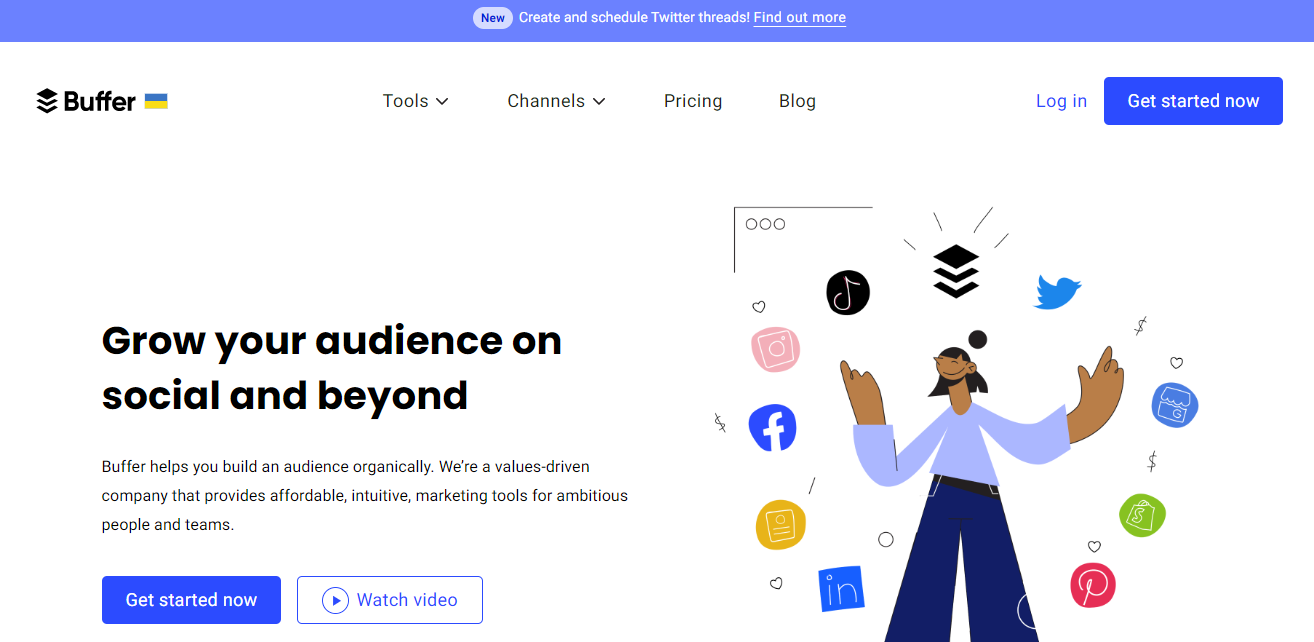
Task: Click the red Pinterest icon
Action: 1093,585
